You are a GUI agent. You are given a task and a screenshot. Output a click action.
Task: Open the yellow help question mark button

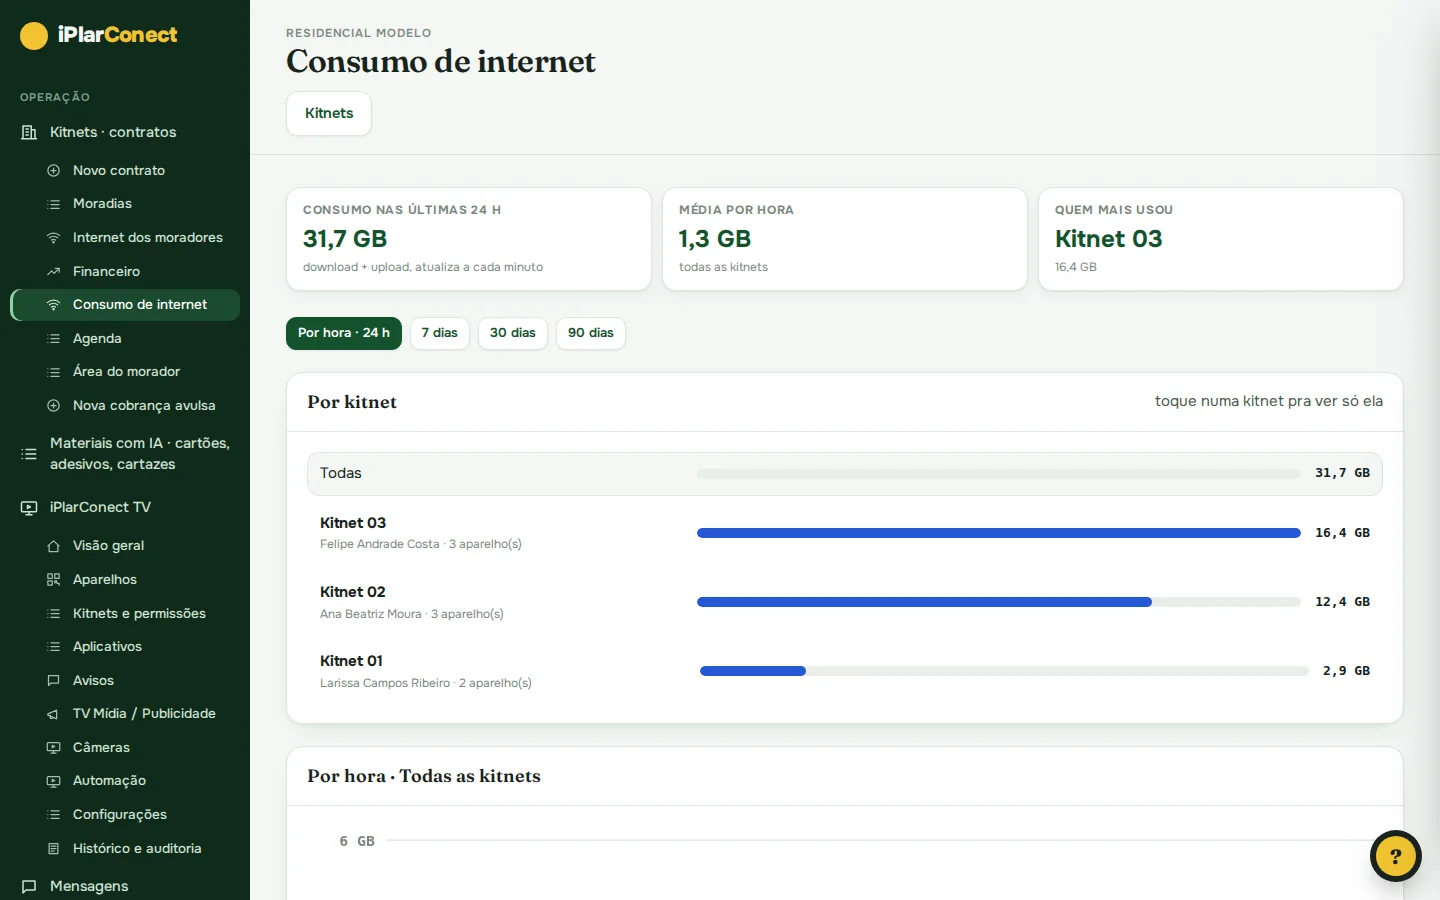click(x=1396, y=856)
